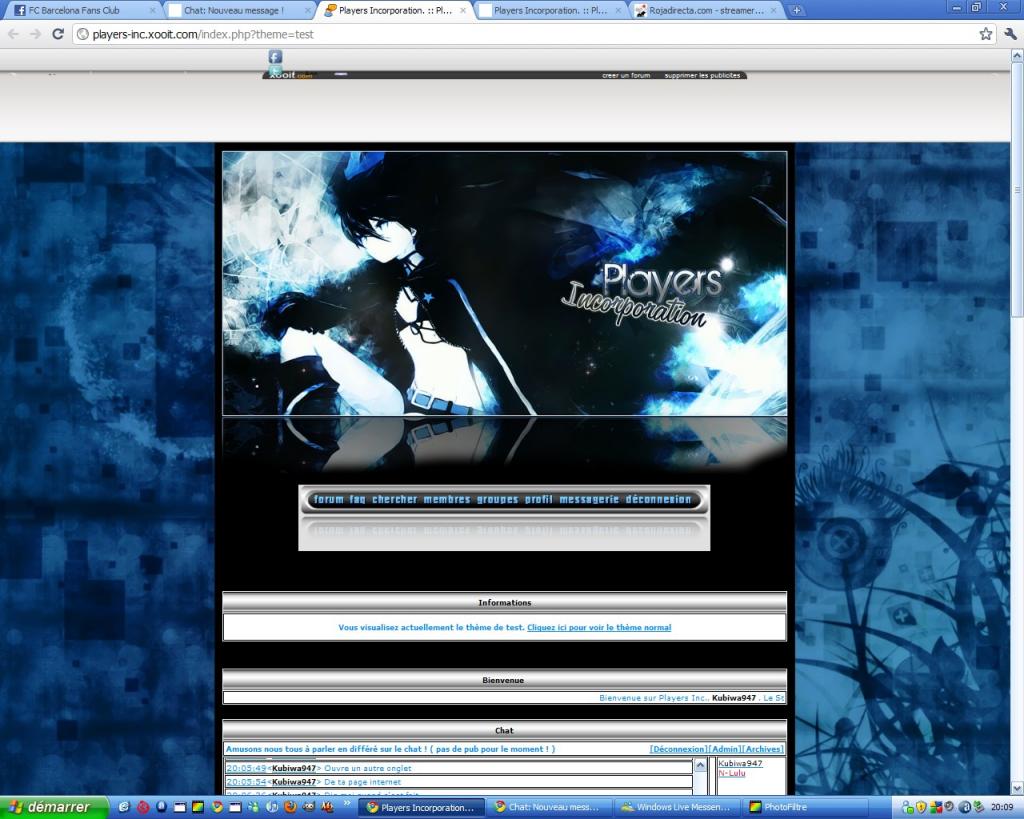Open the 'messagerie' navigation item

[x=589, y=500]
